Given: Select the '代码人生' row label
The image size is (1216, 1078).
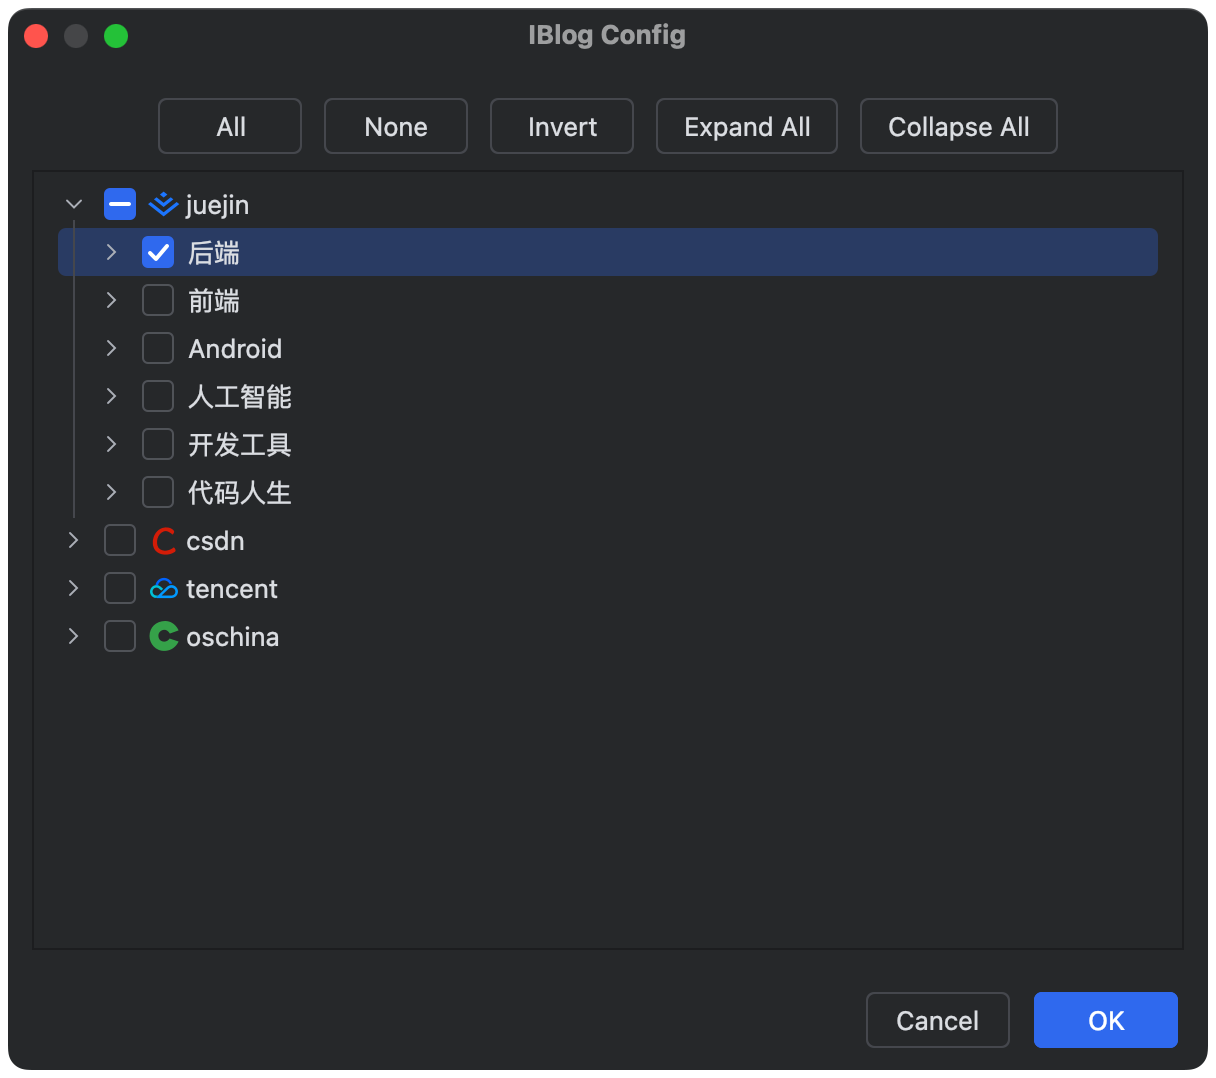Looking at the screenshot, I should pos(240,493).
